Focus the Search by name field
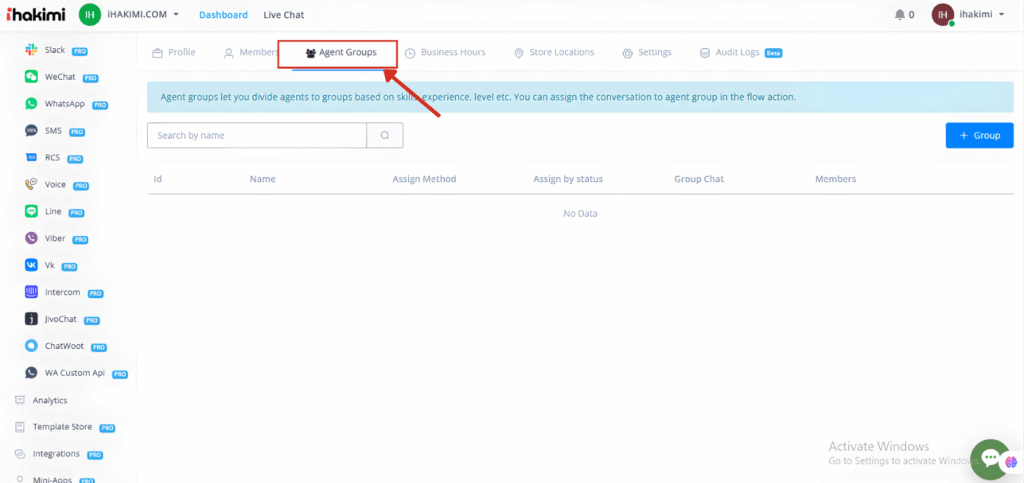 click(256, 135)
